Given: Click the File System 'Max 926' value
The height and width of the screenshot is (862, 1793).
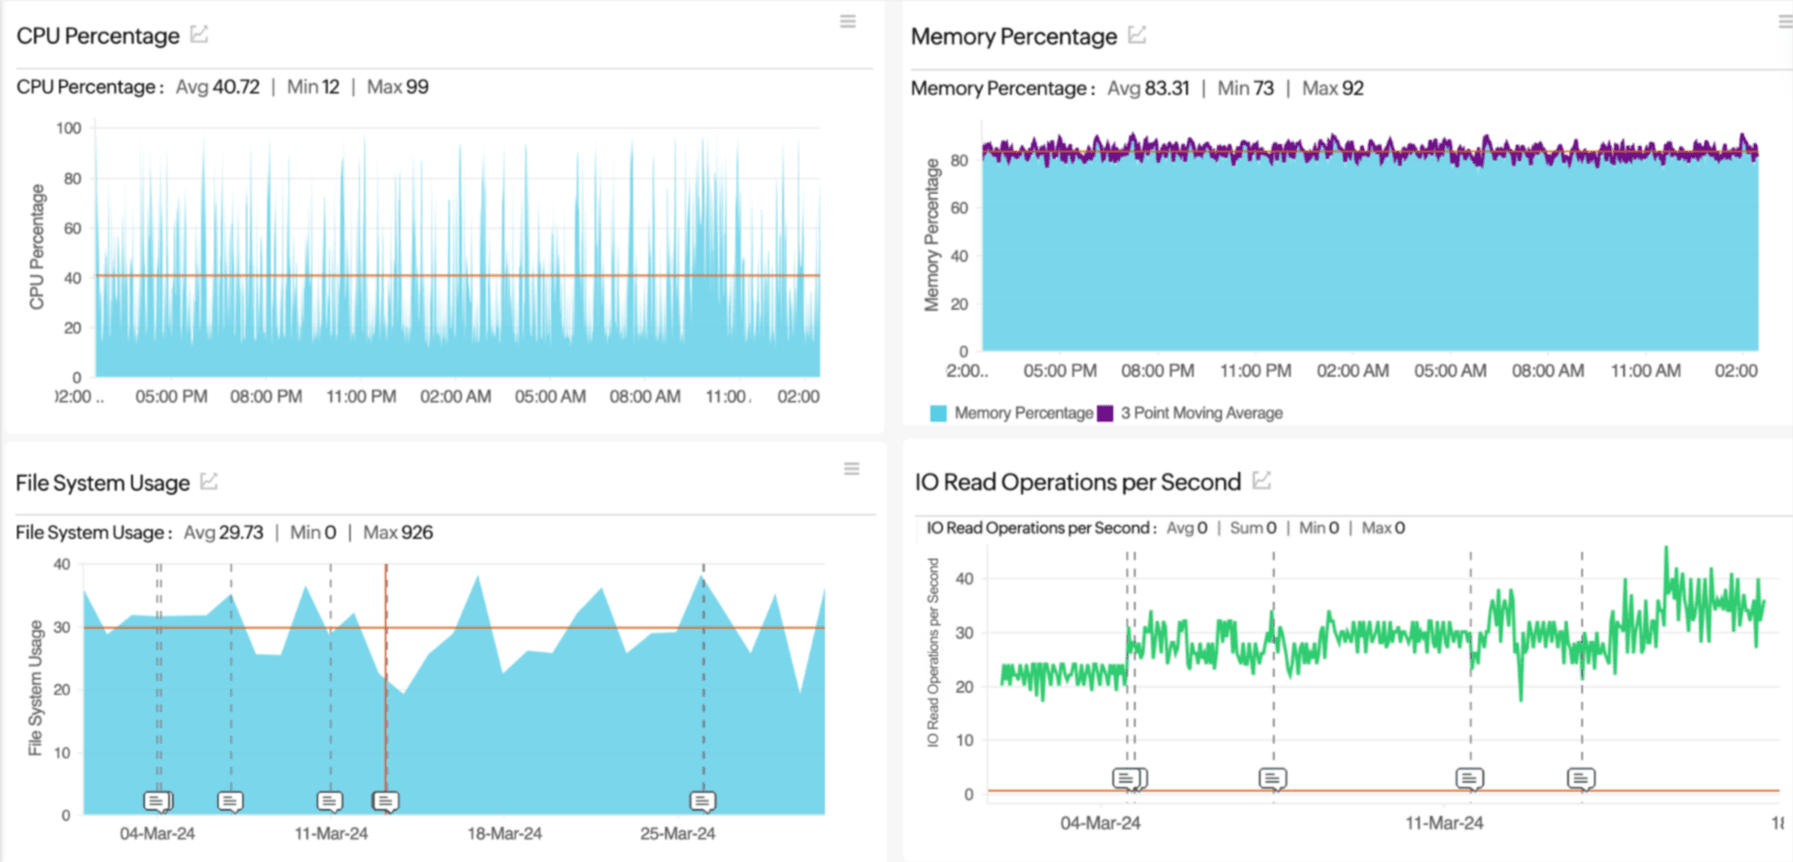Looking at the screenshot, I should [398, 532].
